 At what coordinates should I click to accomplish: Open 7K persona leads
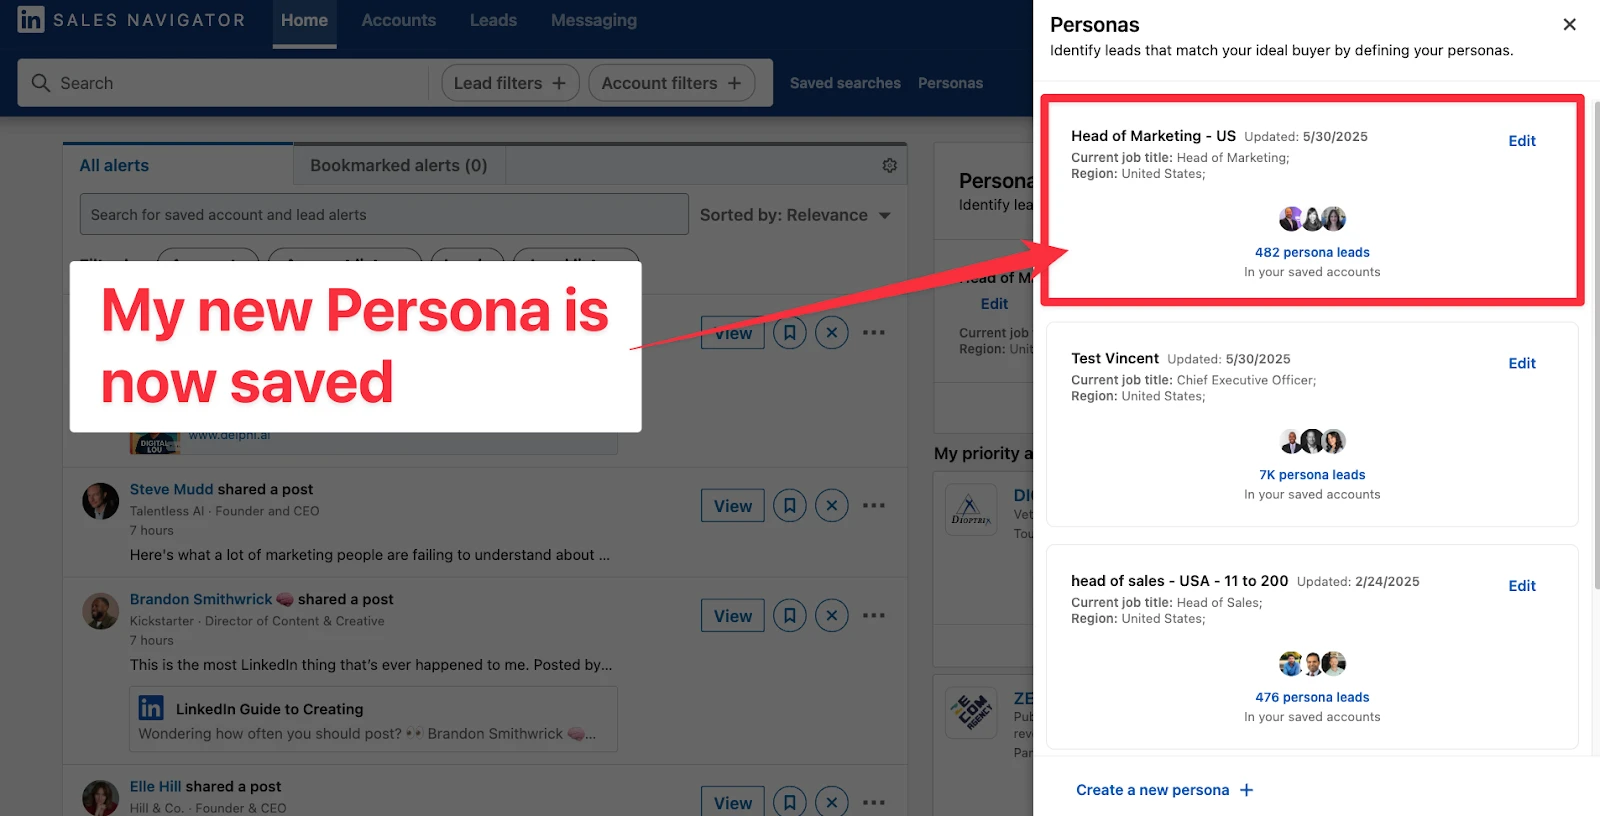pyautogui.click(x=1312, y=475)
